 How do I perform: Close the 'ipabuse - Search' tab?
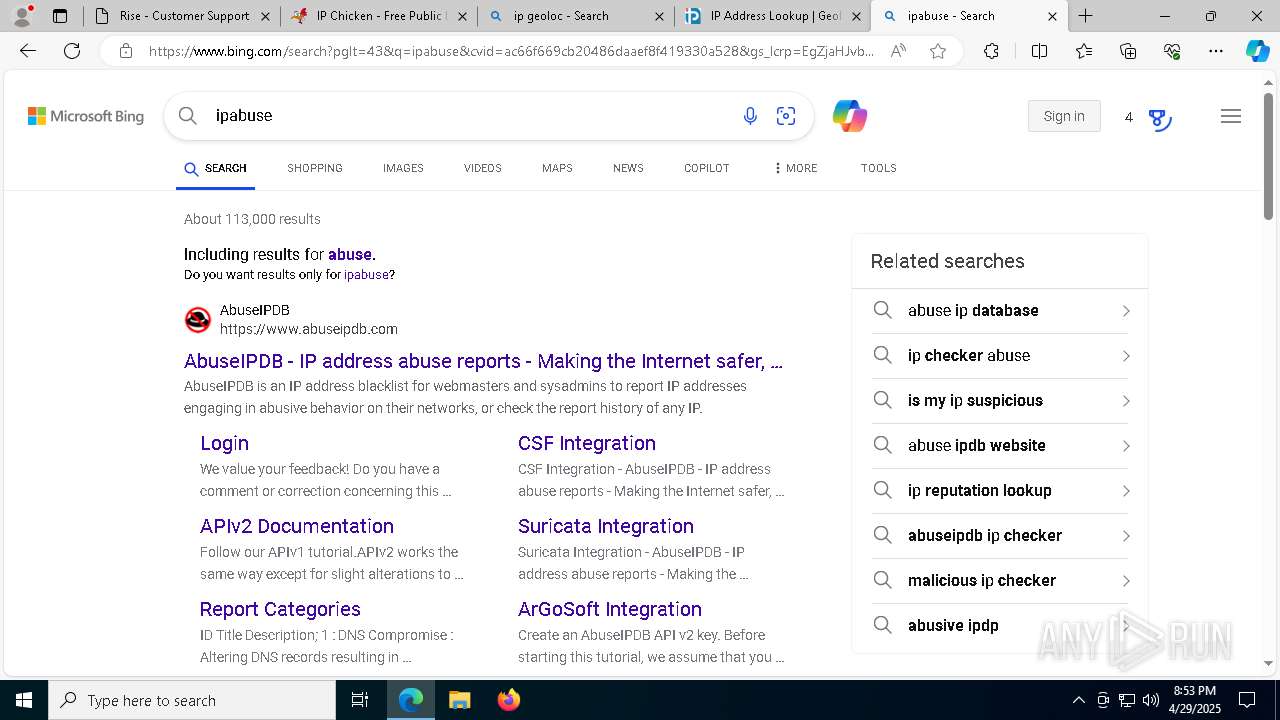pos(1052,16)
